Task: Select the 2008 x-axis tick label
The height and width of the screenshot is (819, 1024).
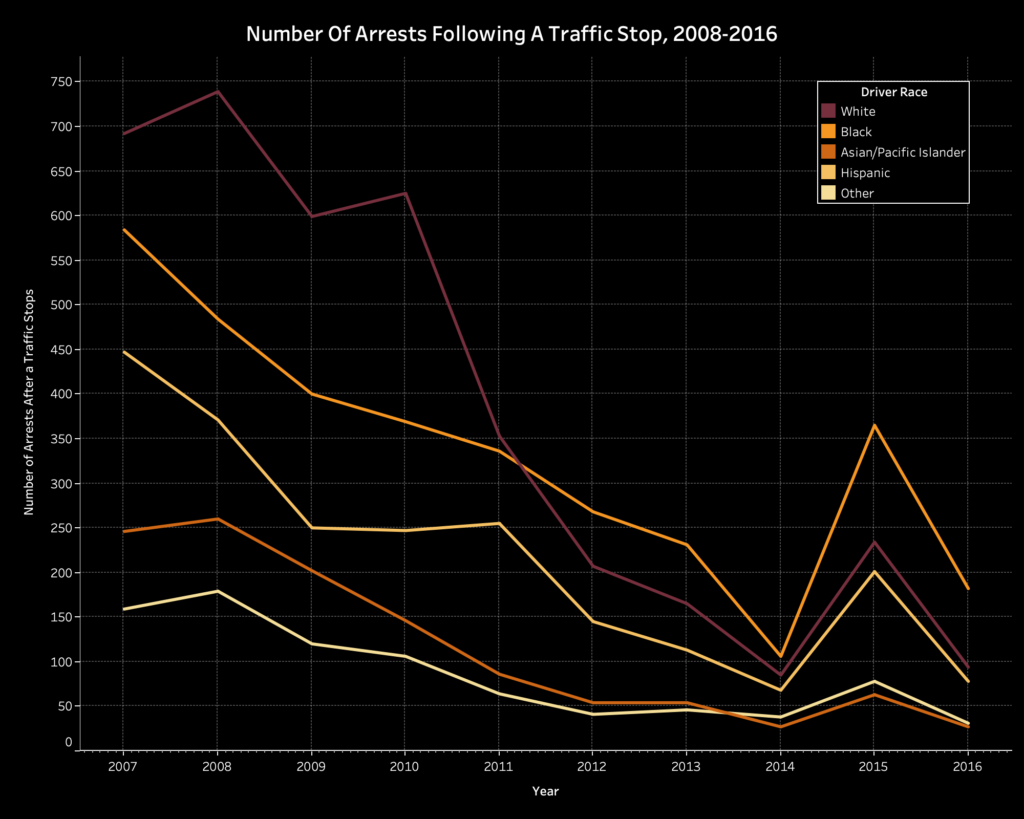Action: click(x=217, y=766)
